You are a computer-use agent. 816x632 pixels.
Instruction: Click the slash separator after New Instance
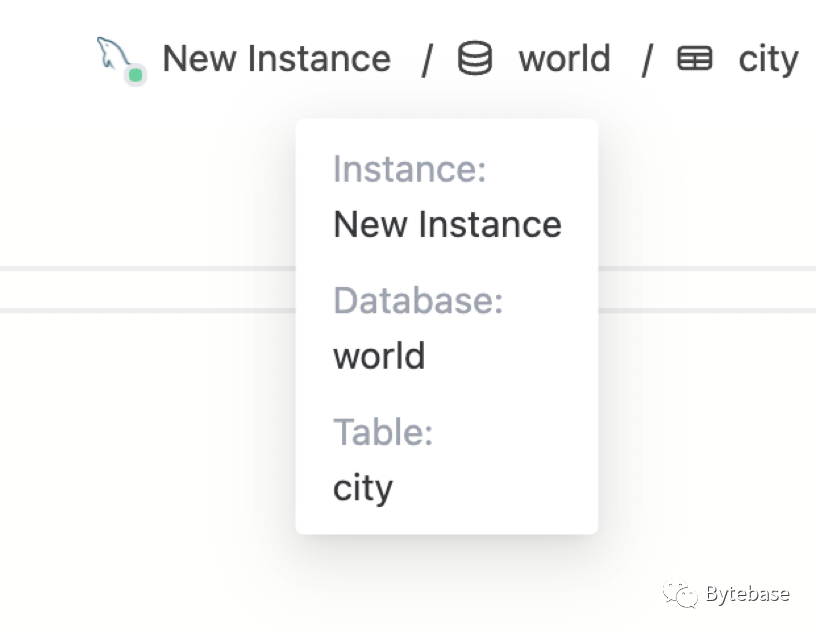[x=427, y=60]
